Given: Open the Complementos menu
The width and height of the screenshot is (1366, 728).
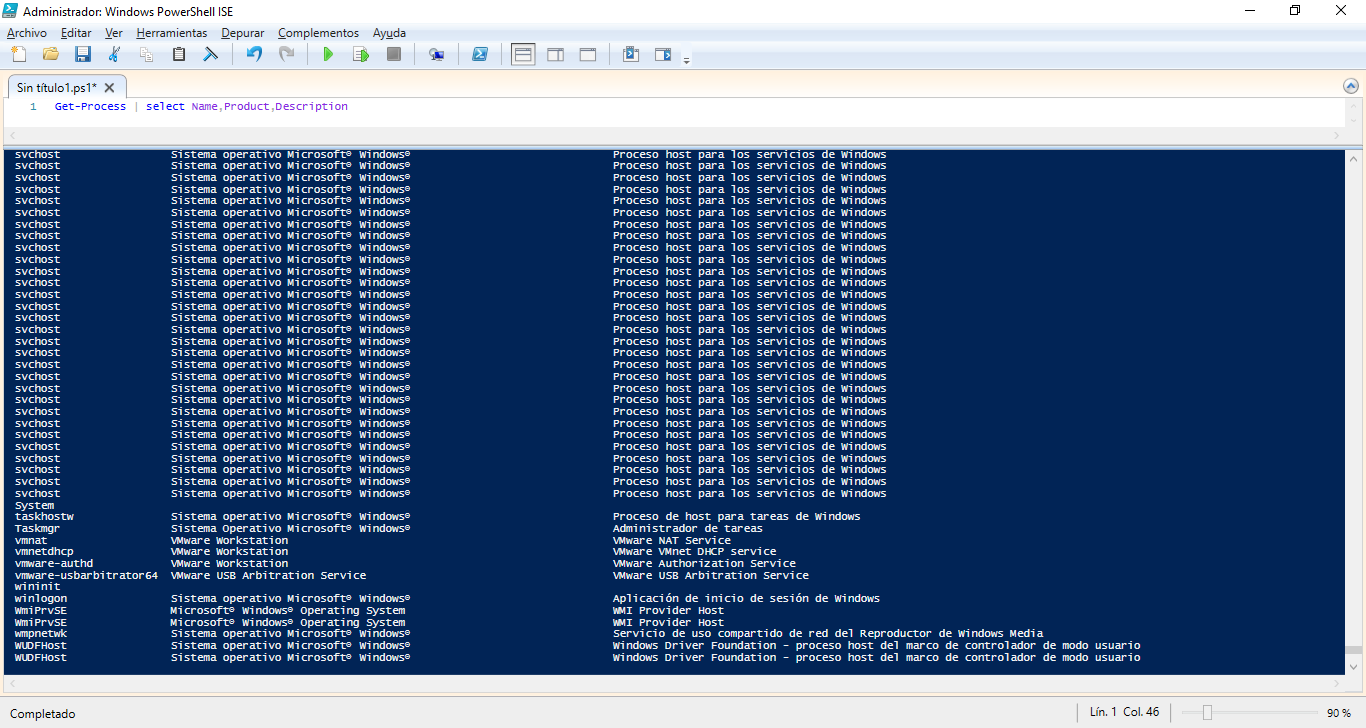Looking at the screenshot, I should click(x=318, y=33).
